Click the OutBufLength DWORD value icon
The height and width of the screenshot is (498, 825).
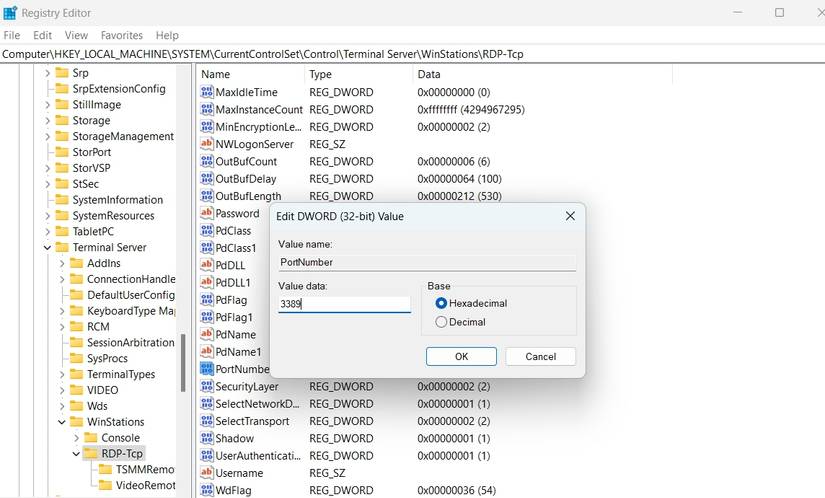207,196
